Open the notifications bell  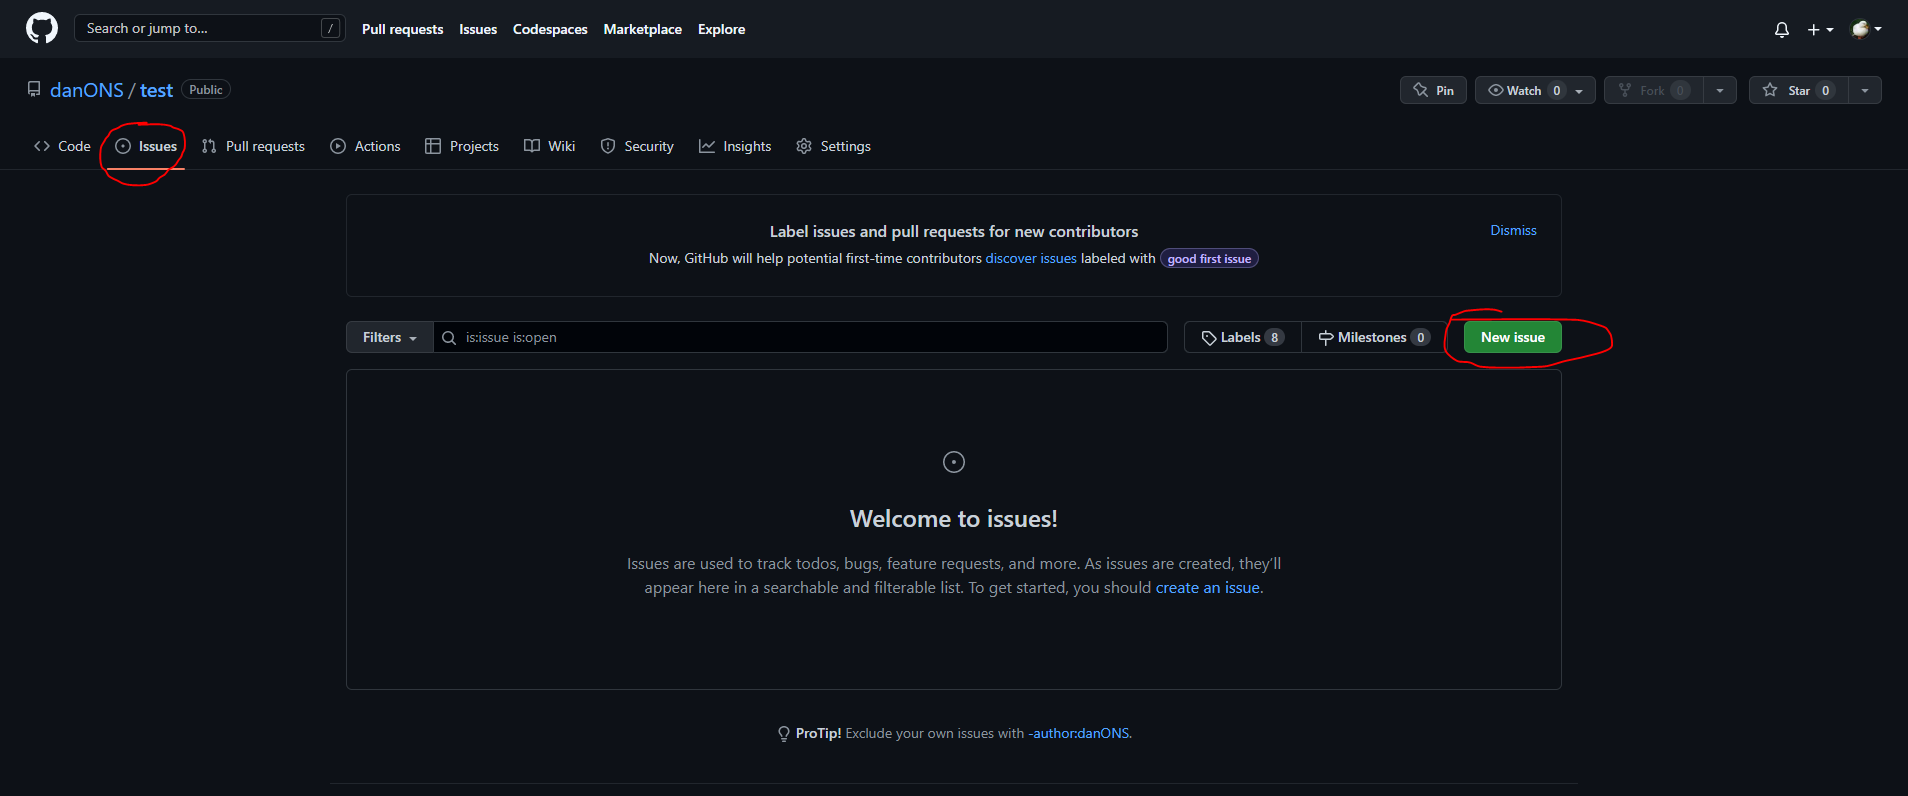point(1782,30)
